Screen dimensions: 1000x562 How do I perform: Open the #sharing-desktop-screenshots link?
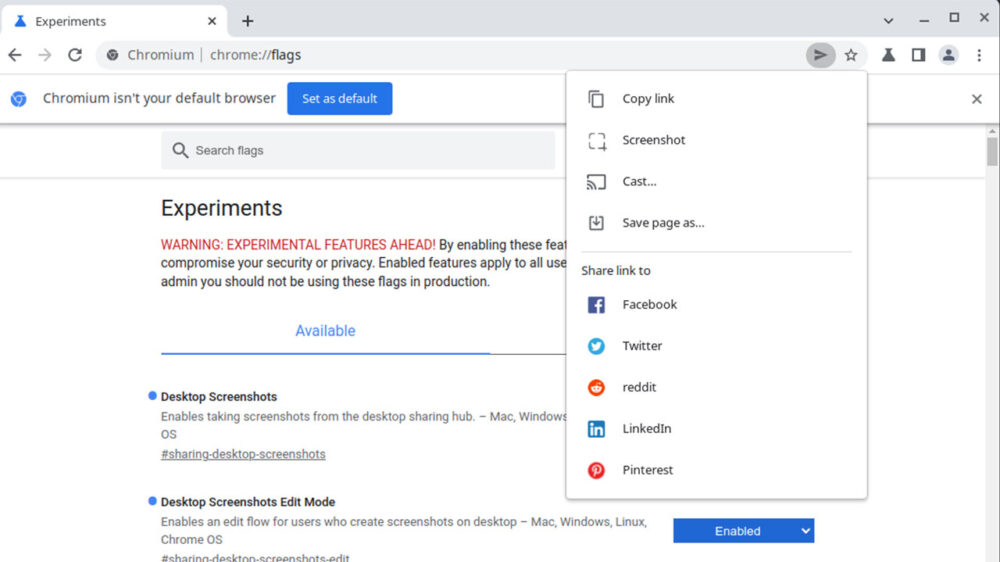[x=243, y=454]
